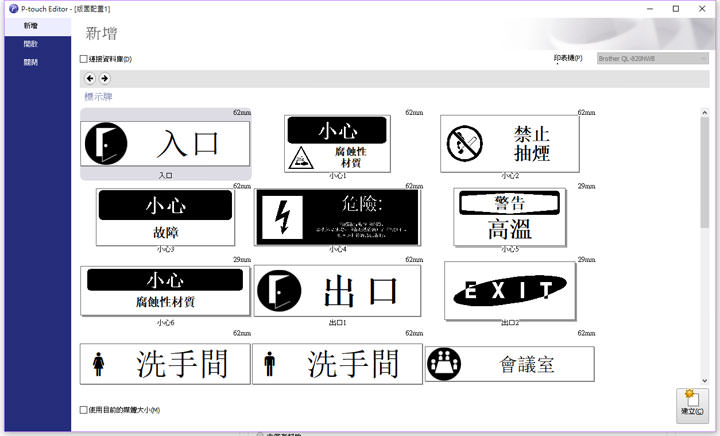The height and width of the screenshot is (436, 720).
Task: Pick the 出口 exit door template
Action: coord(337,290)
